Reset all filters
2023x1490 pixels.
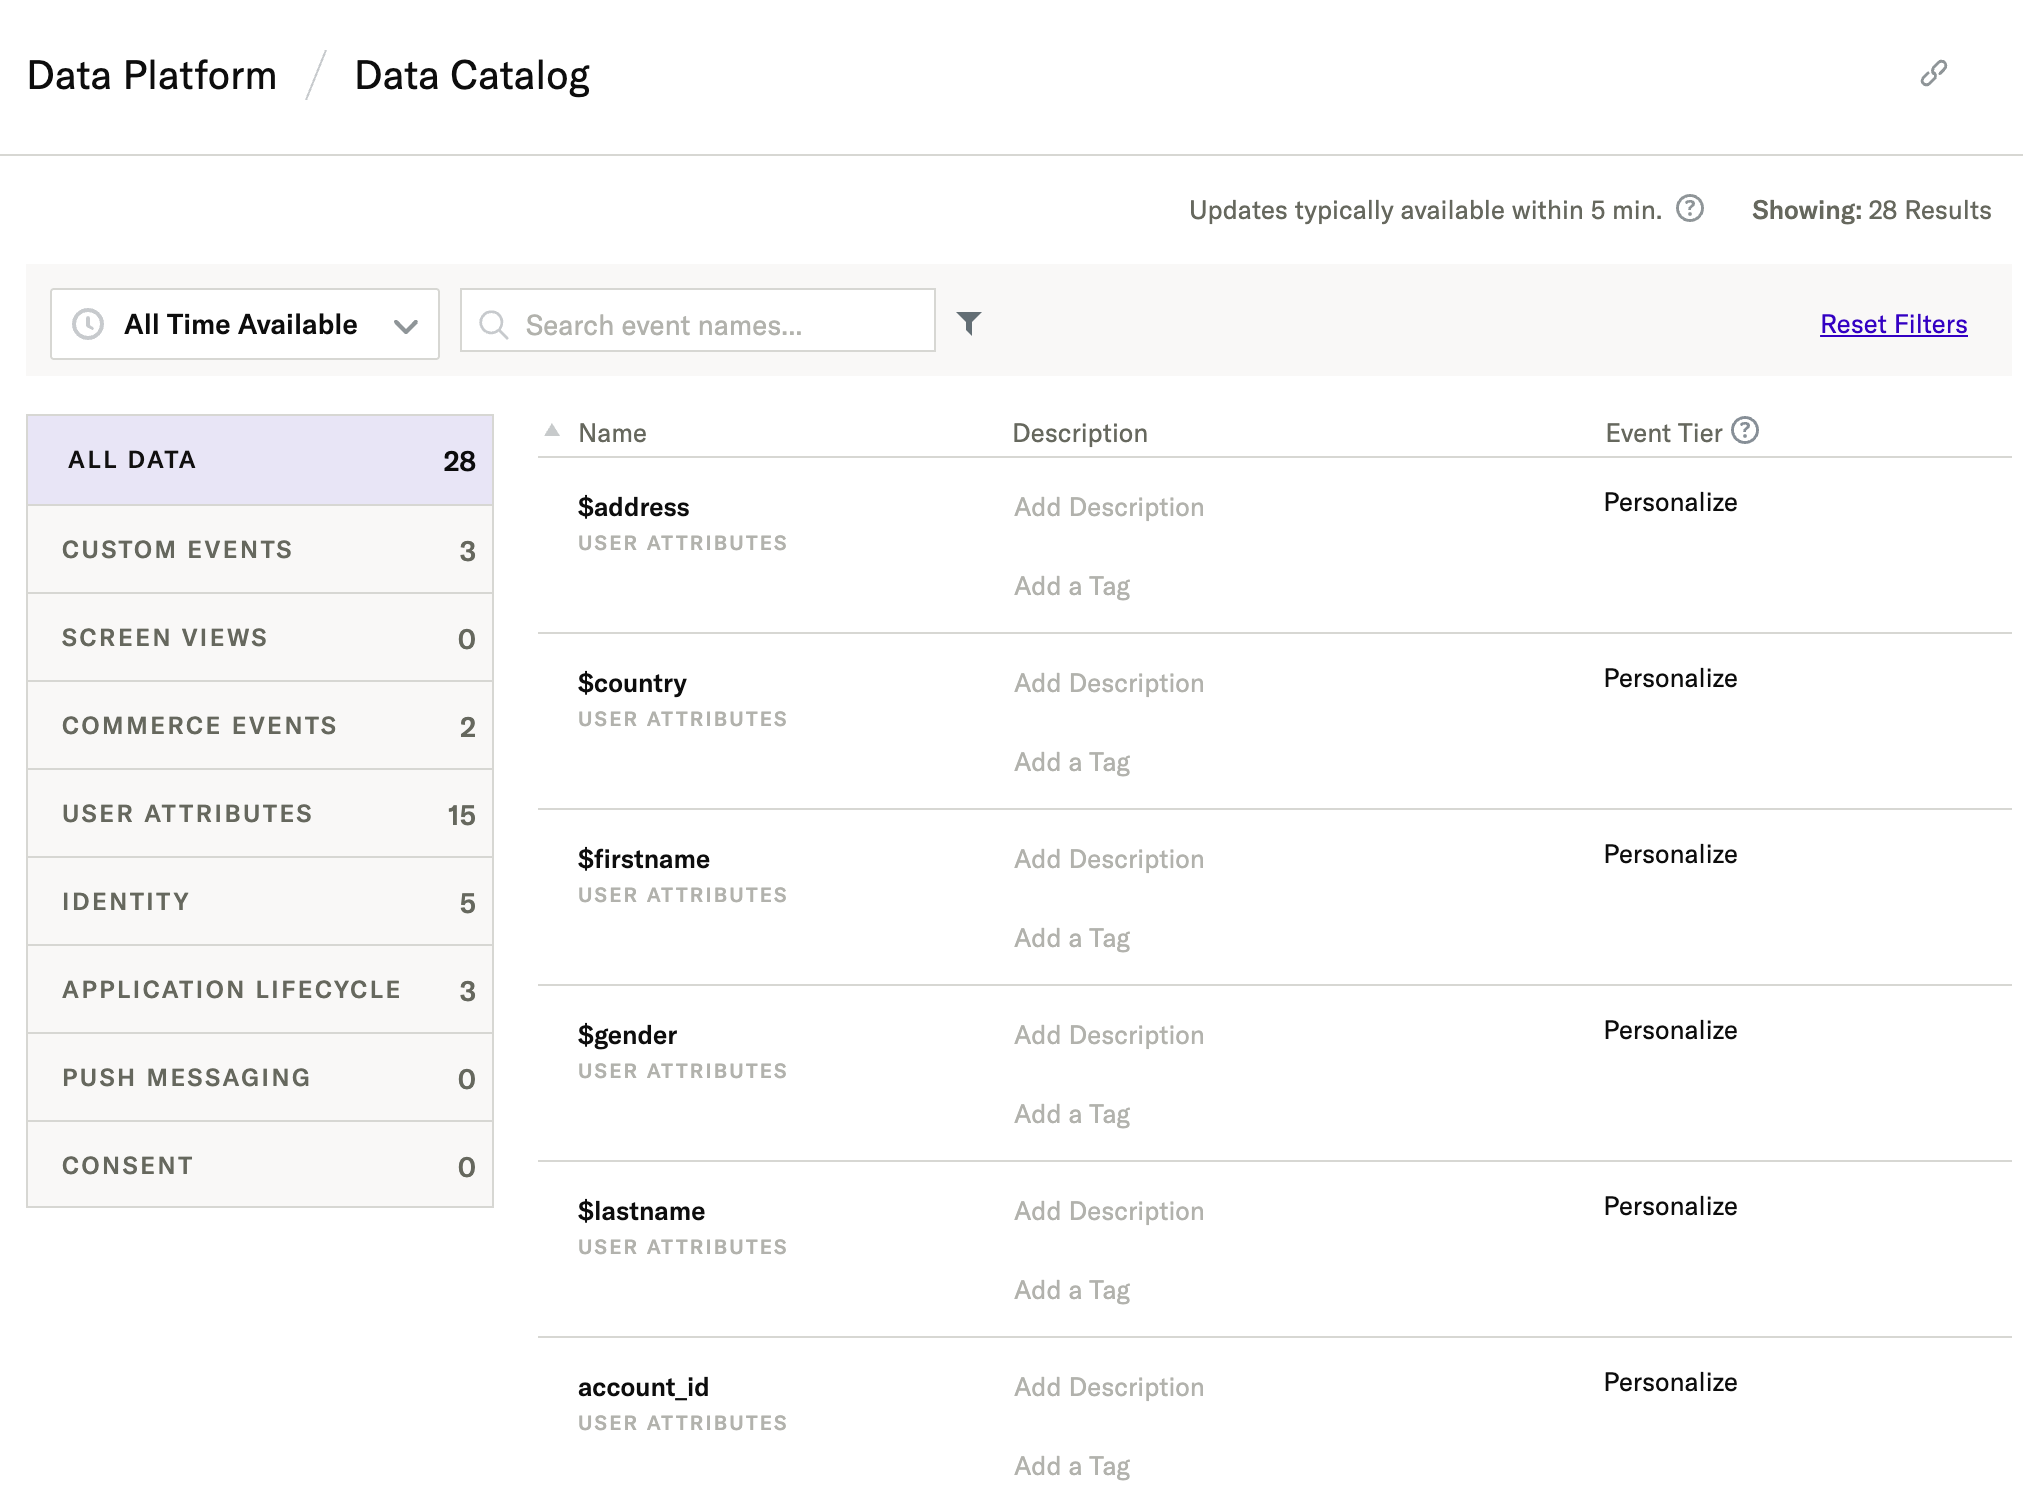[x=1893, y=324]
